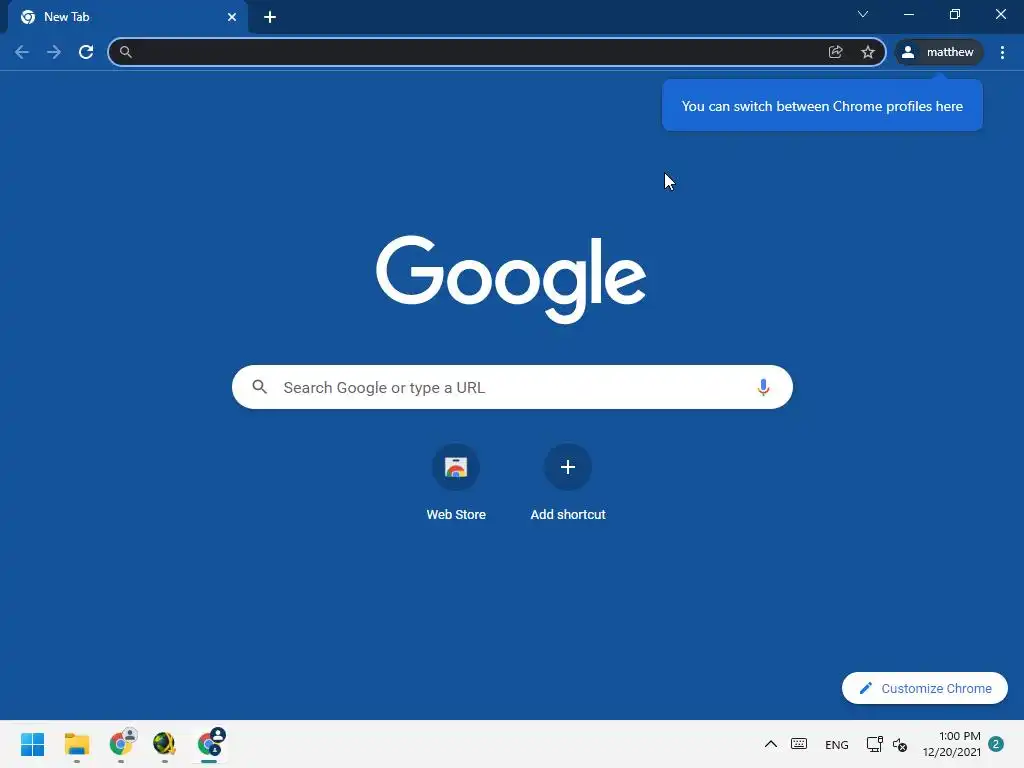Open Chrome's three-dot menu

click(1002, 52)
